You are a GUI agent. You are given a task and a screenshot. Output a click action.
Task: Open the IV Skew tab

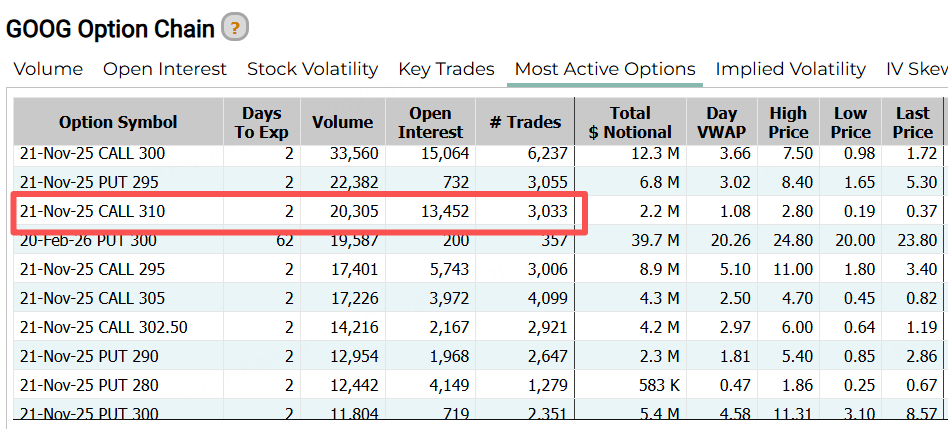pyautogui.click(x=916, y=69)
